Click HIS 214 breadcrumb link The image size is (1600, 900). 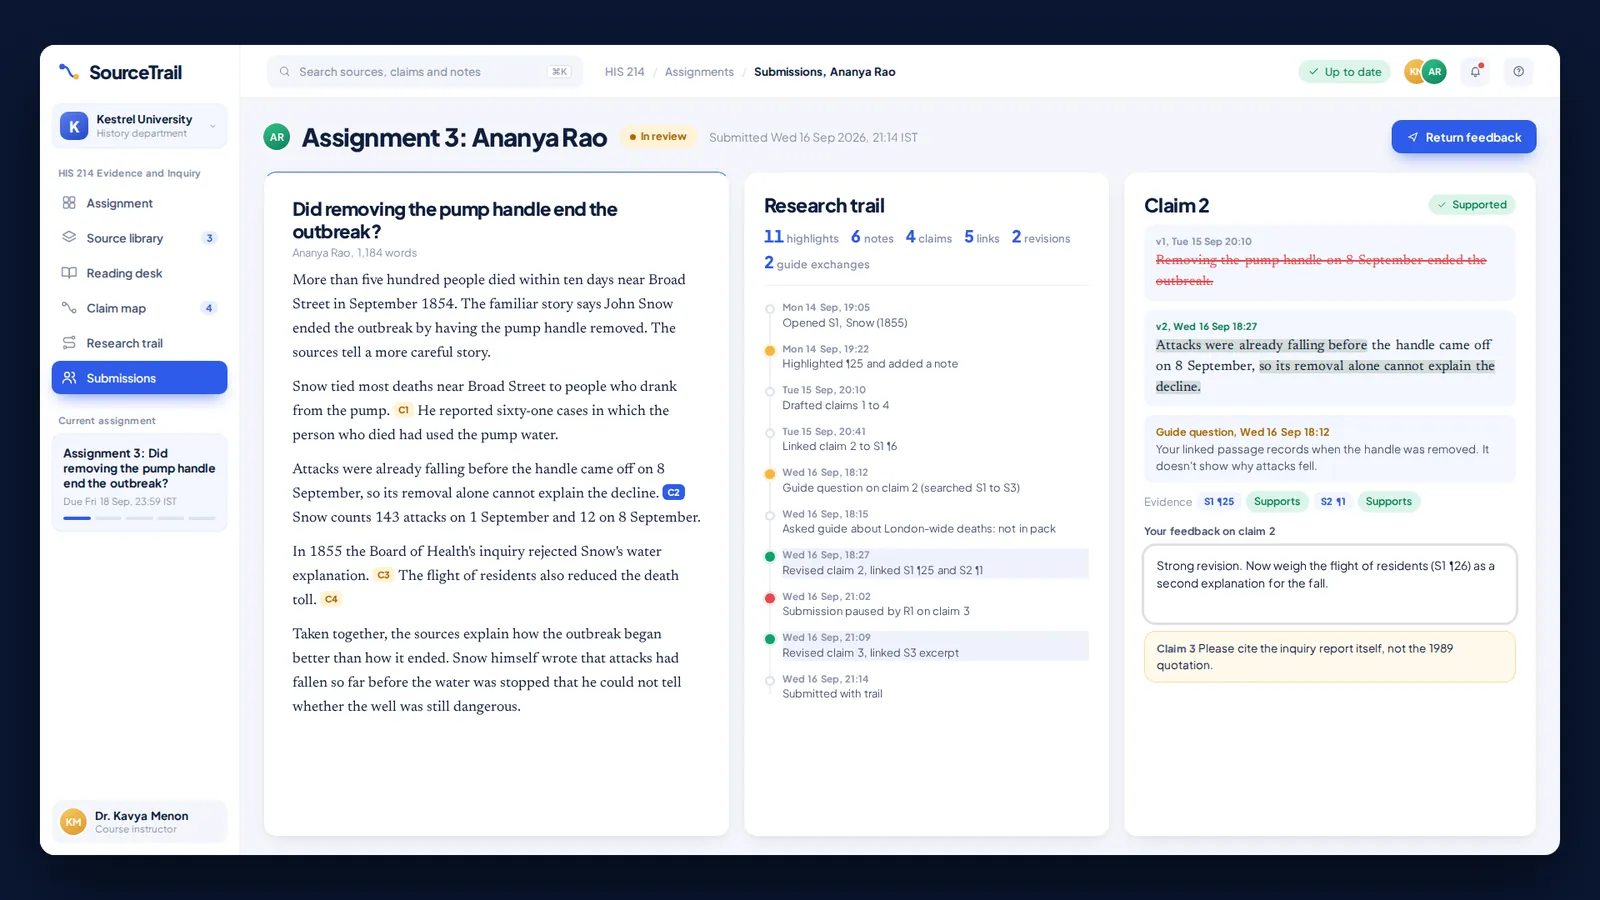pos(624,72)
